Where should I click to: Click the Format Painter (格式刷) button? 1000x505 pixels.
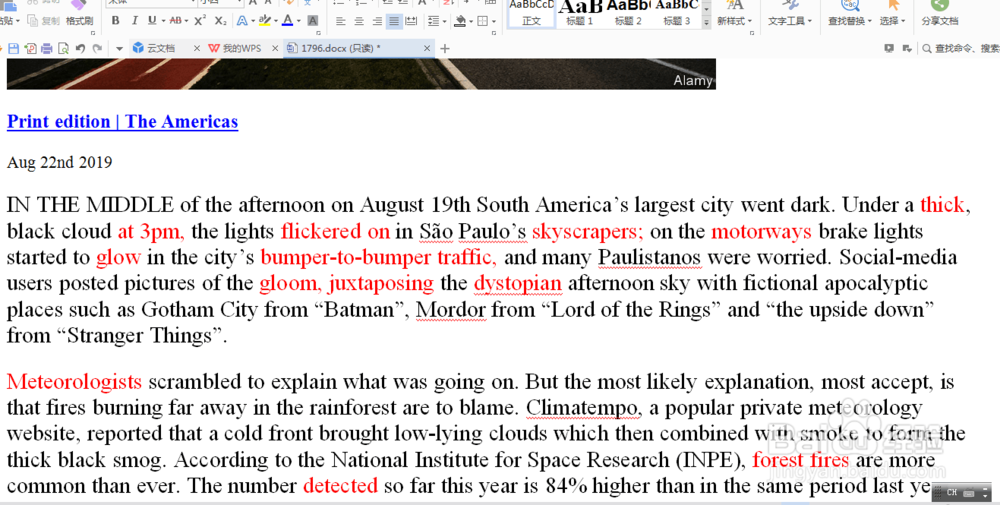pos(79,14)
